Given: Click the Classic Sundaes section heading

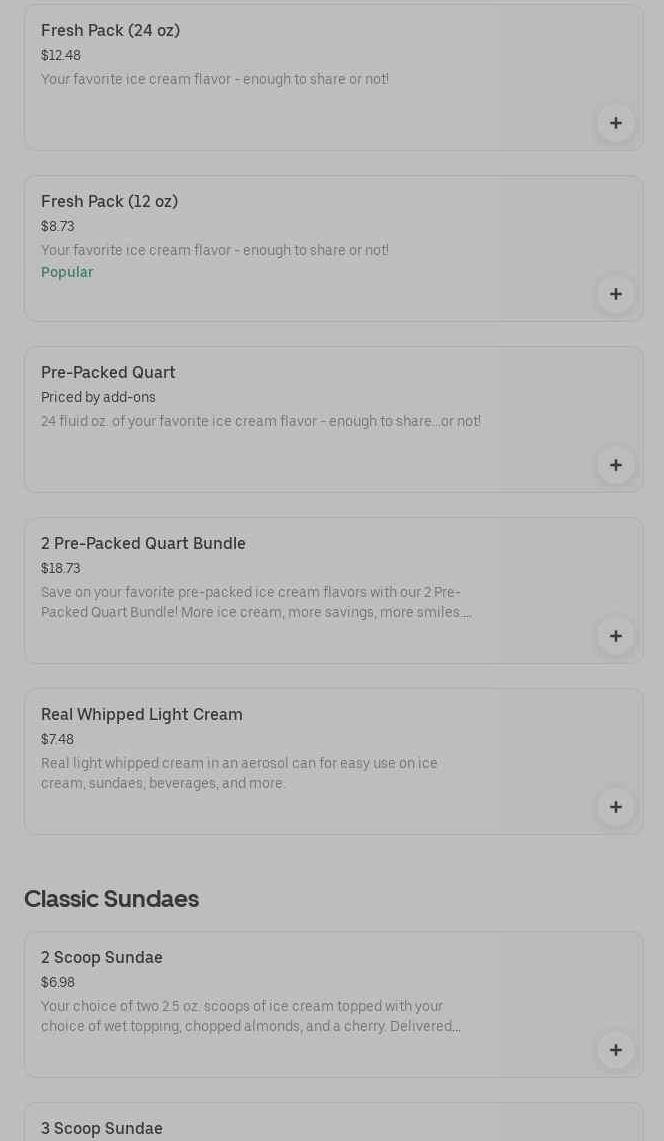Looking at the screenshot, I should (111, 899).
